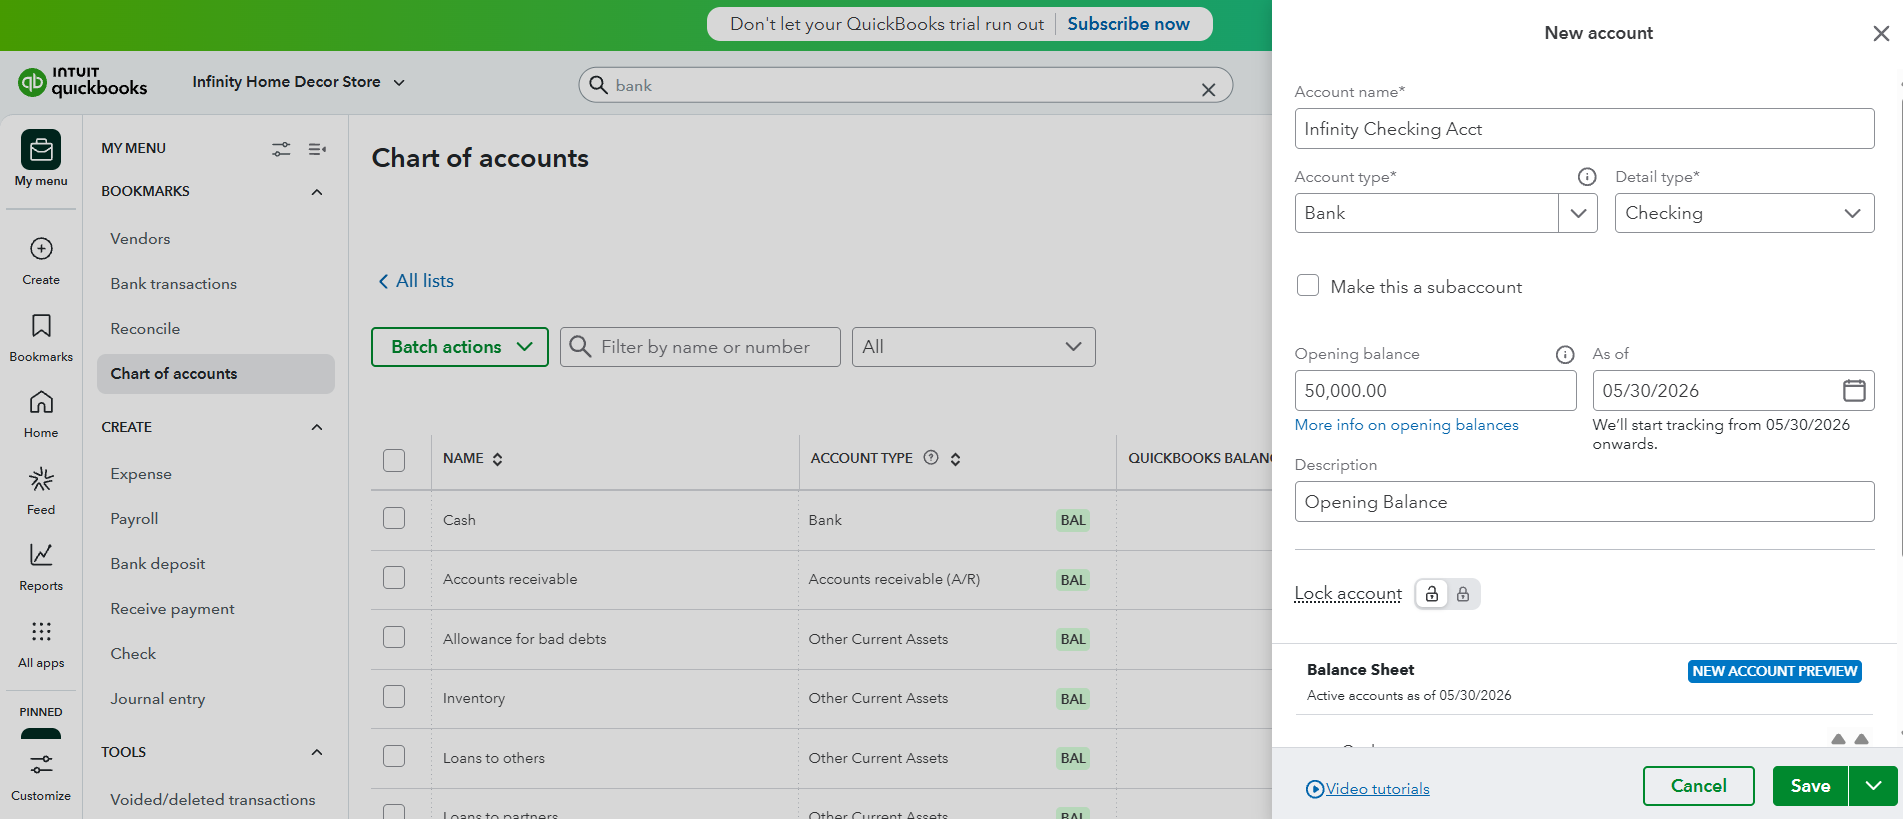This screenshot has height=819, width=1903.
Task: Open the Account type dropdown arrow
Action: pyautogui.click(x=1578, y=213)
